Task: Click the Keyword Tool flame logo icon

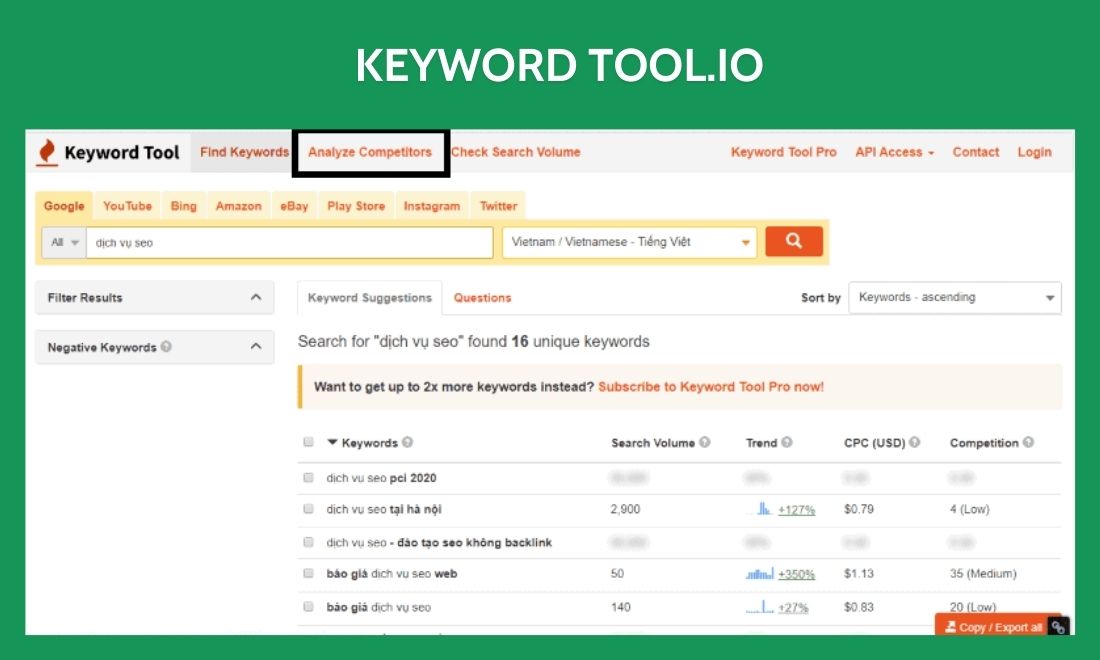Action: coord(45,151)
